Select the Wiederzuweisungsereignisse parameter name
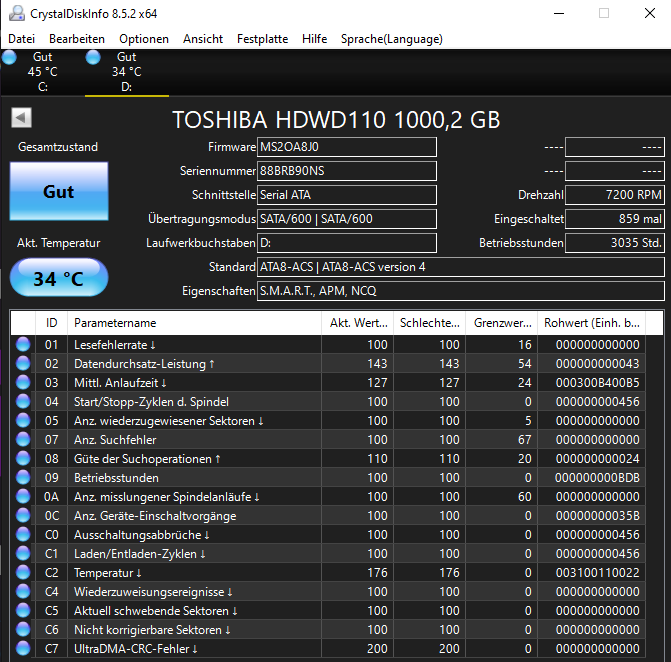This screenshot has height=662, width=671. coord(153,592)
